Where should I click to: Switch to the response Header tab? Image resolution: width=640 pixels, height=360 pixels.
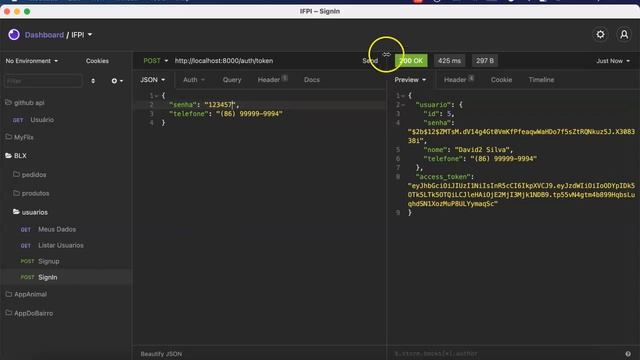pos(458,80)
